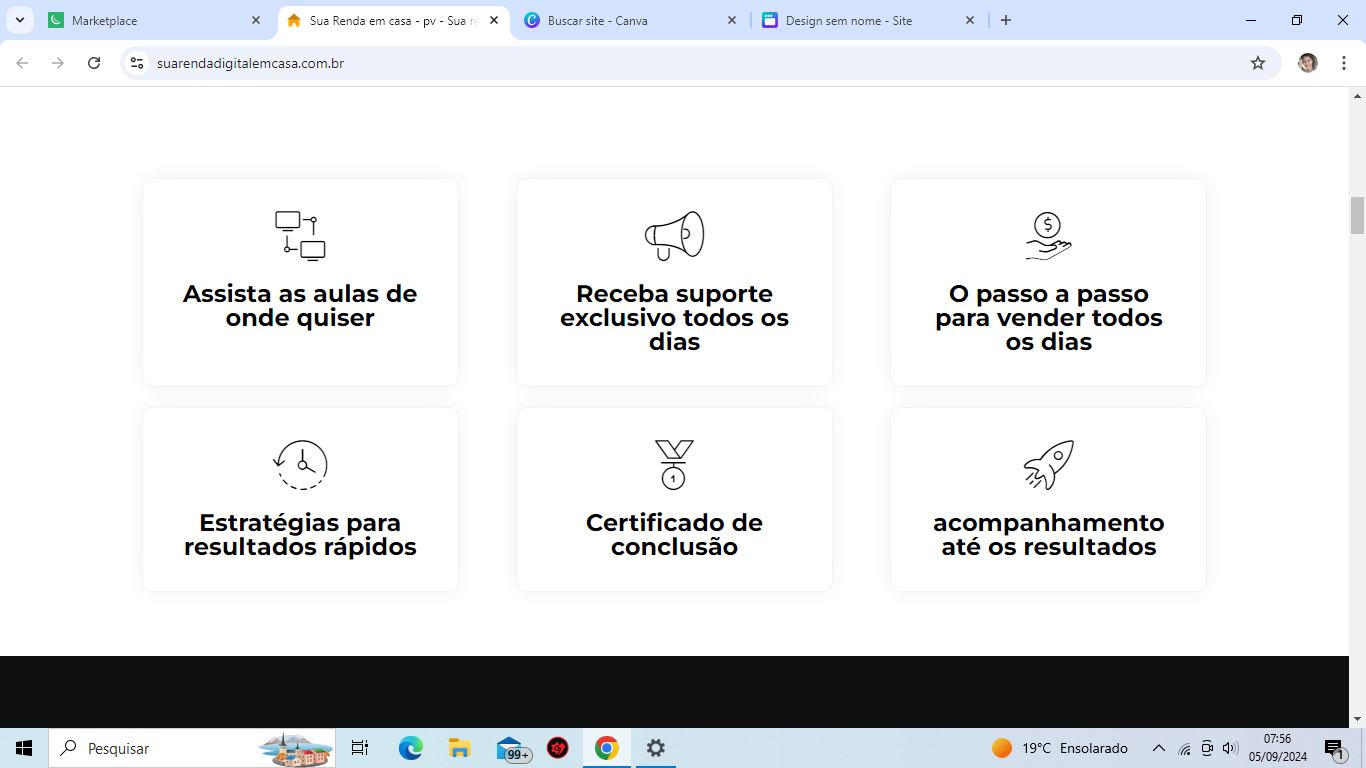Image resolution: width=1366 pixels, height=768 pixels.
Task: Click the taskbar Pesquisar search box
Action: point(192,748)
